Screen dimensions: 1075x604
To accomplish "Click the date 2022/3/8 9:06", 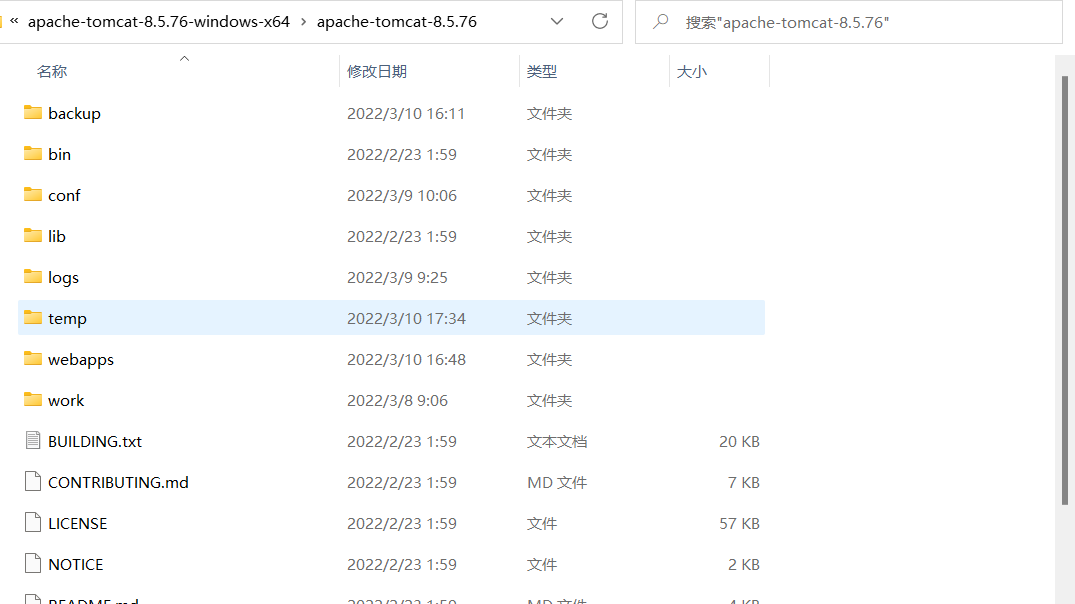I will pyautogui.click(x=397, y=400).
